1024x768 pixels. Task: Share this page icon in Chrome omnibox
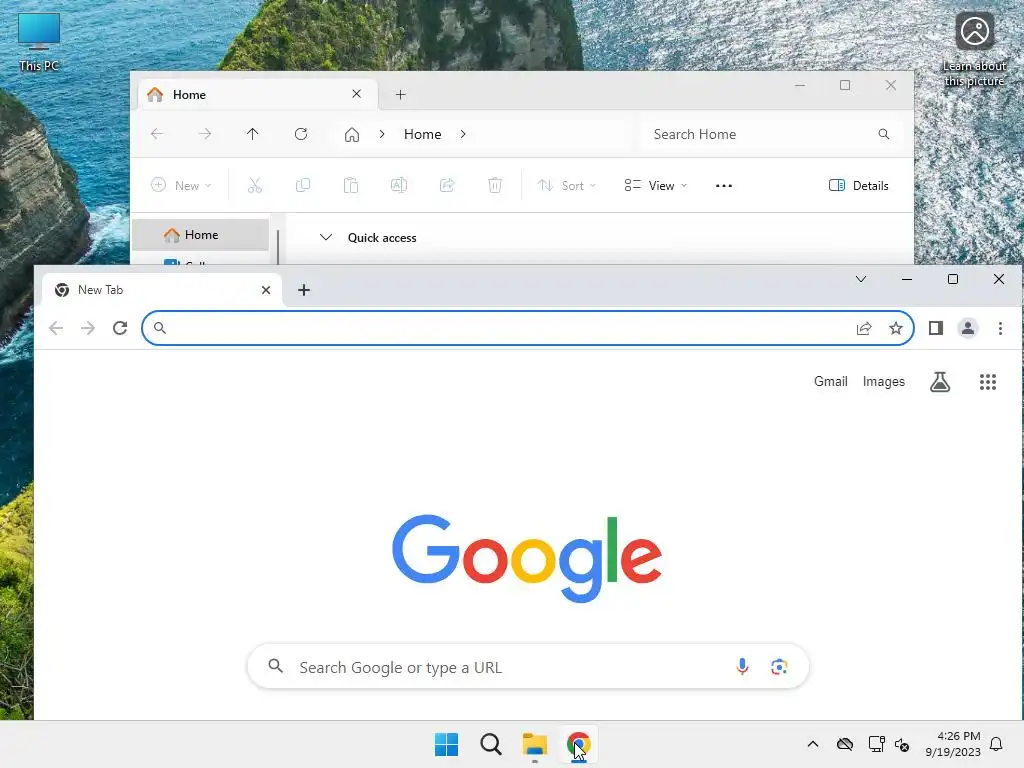(x=864, y=328)
